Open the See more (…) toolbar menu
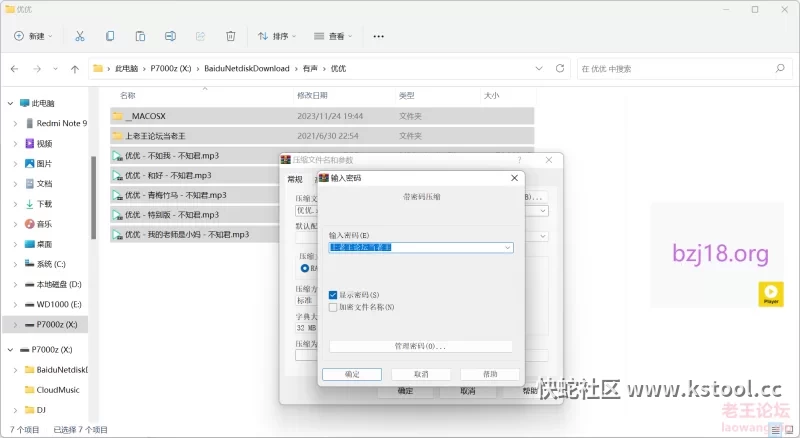800x438 pixels. (x=378, y=36)
